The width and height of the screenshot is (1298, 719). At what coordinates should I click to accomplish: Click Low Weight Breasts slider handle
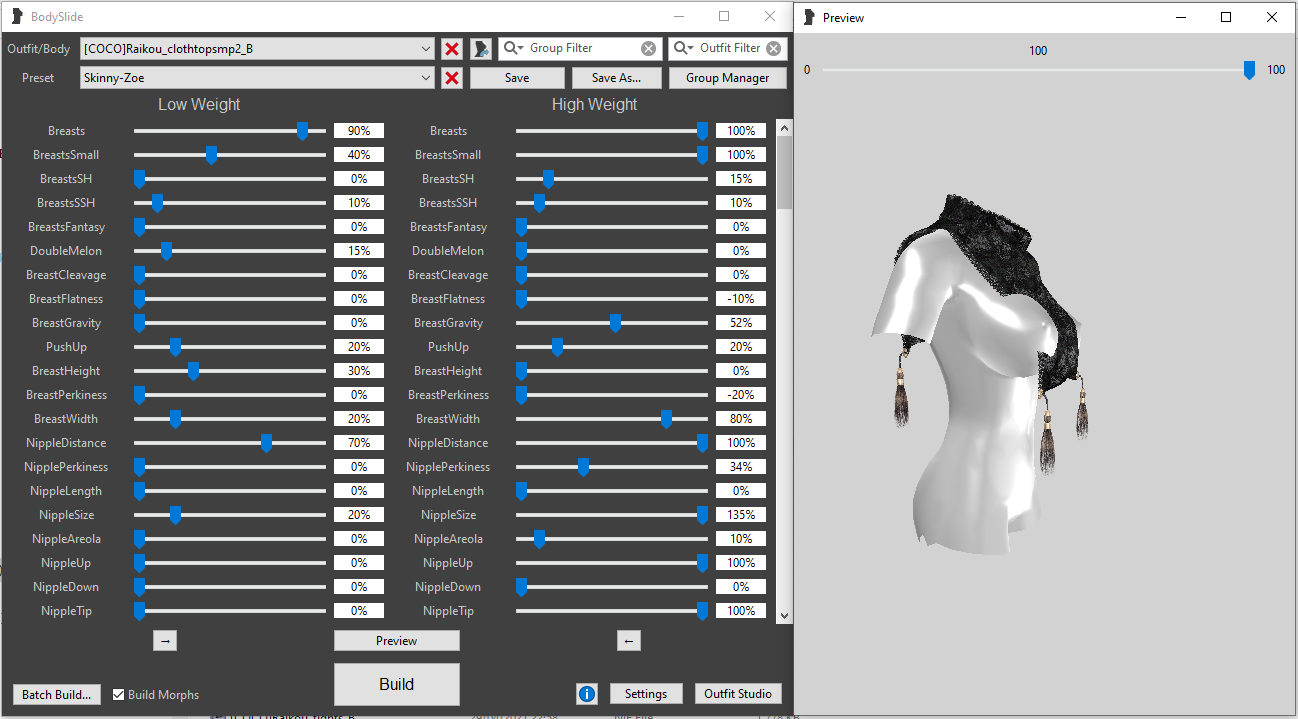(x=303, y=131)
